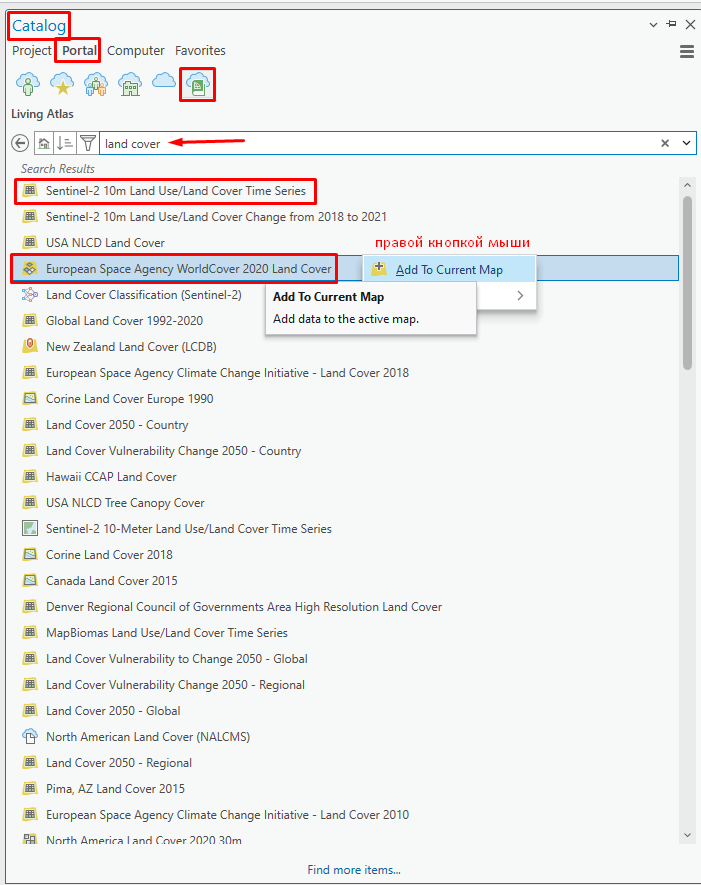Expand the search history dropdown
This screenshot has width=701, height=885.
pos(686,143)
